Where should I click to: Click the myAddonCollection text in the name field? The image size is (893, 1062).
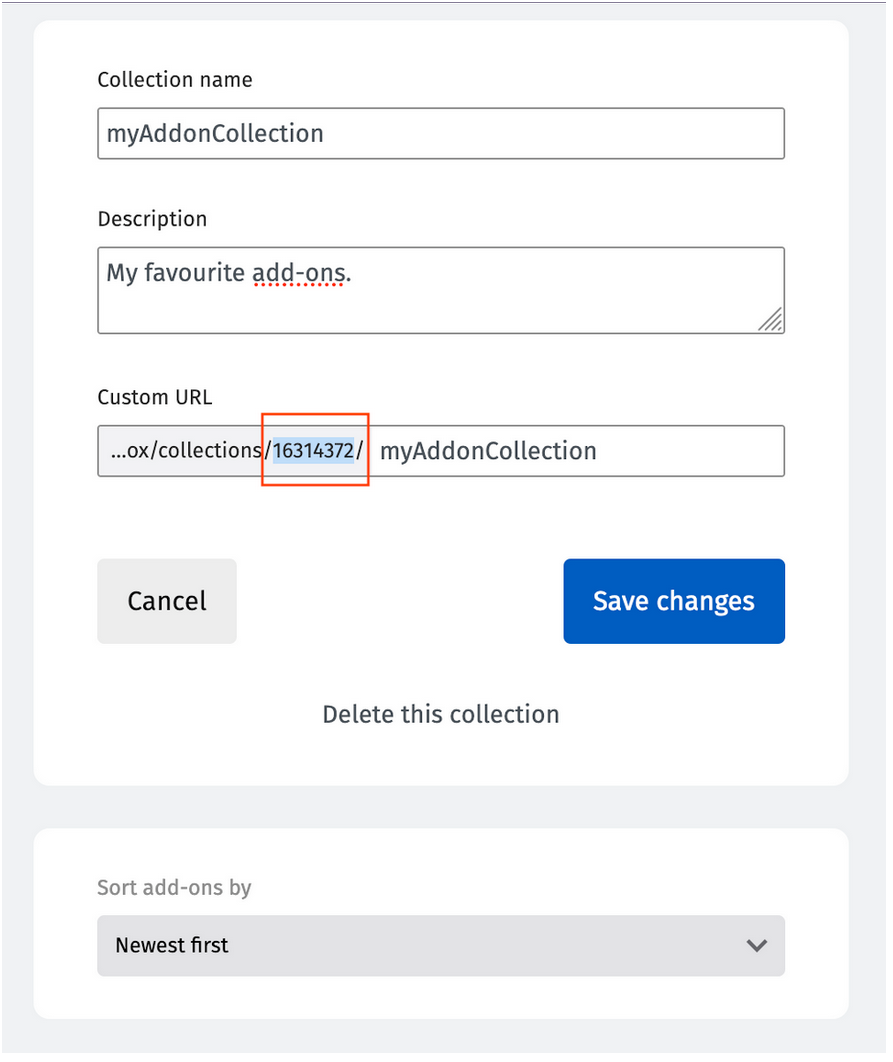tap(216, 133)
